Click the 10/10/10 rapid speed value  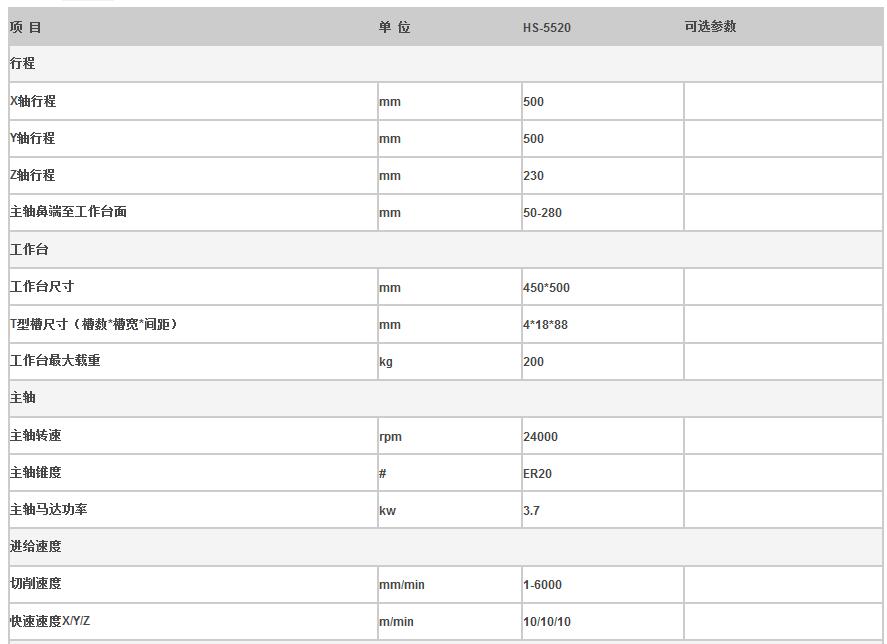[546, 622]
